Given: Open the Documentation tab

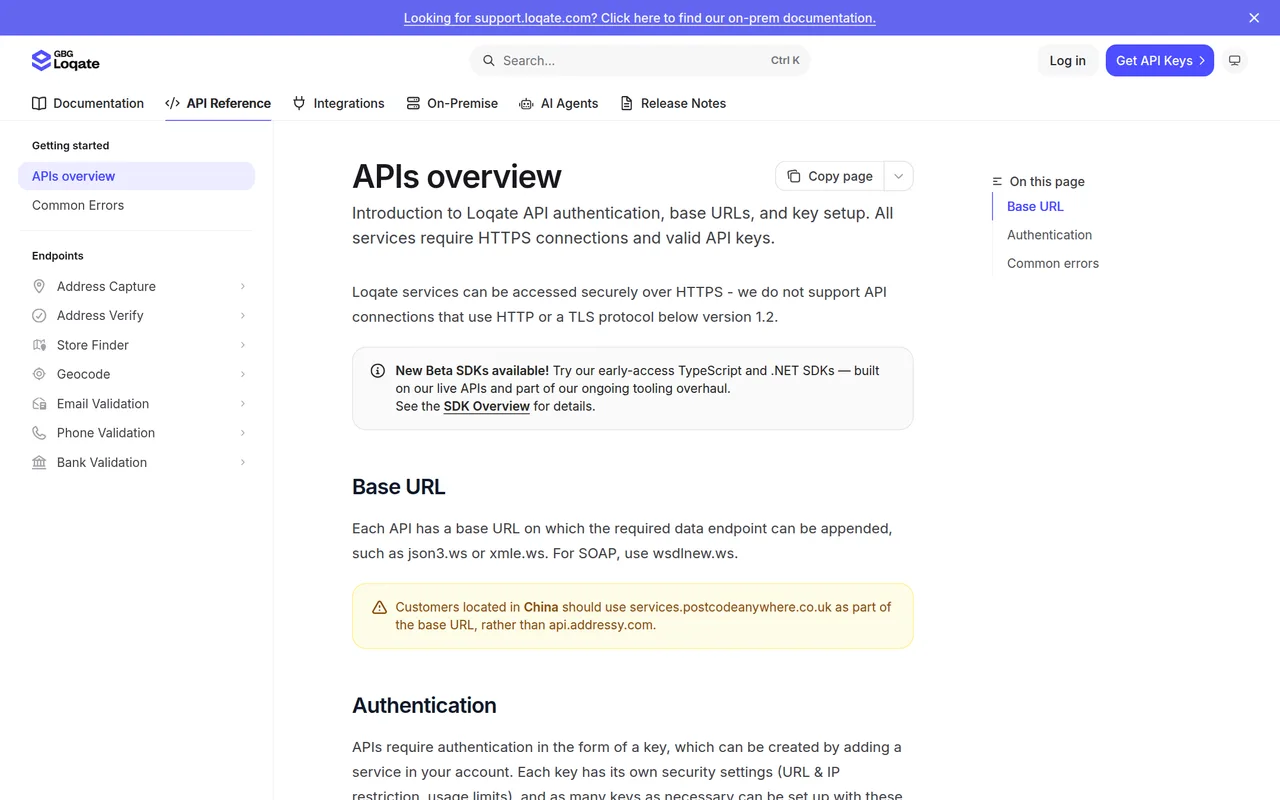Looking at the screenshot, I should point(88,103).
